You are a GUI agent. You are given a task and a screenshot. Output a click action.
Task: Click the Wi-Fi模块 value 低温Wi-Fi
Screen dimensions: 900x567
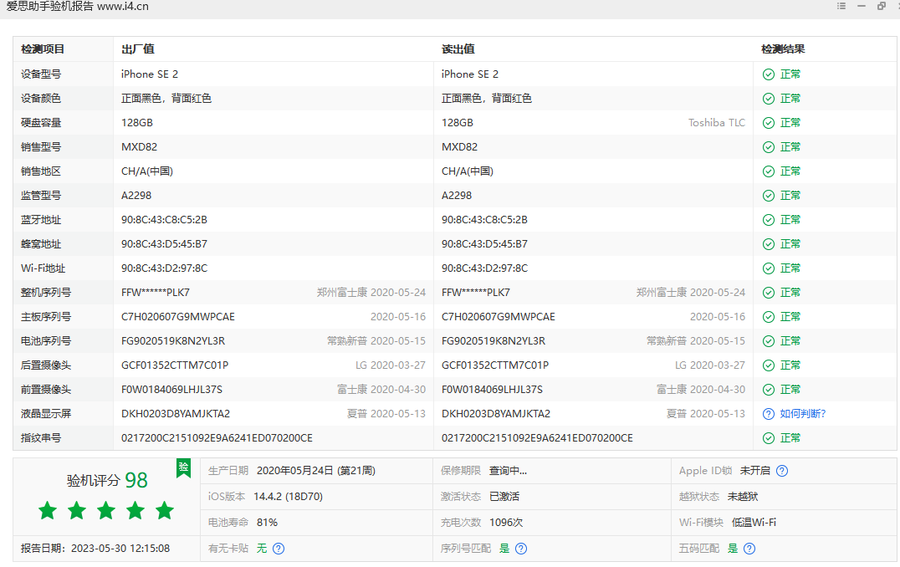[x=754, y=522]
